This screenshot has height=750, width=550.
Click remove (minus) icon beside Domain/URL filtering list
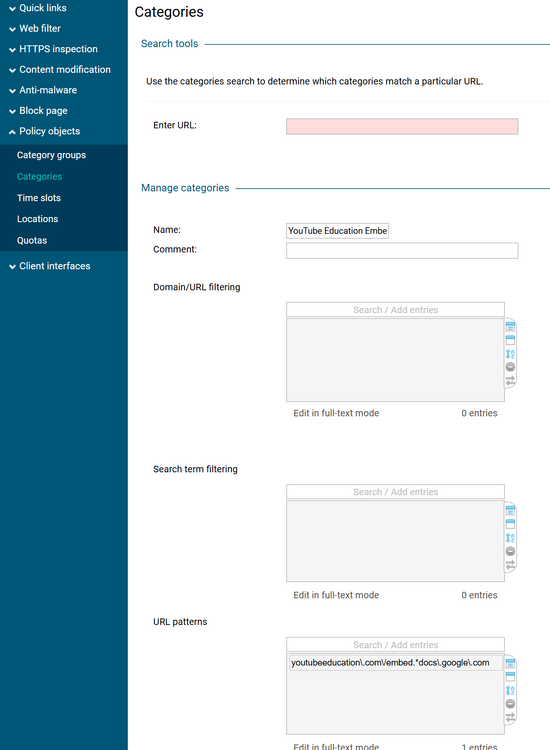point(510,367)
